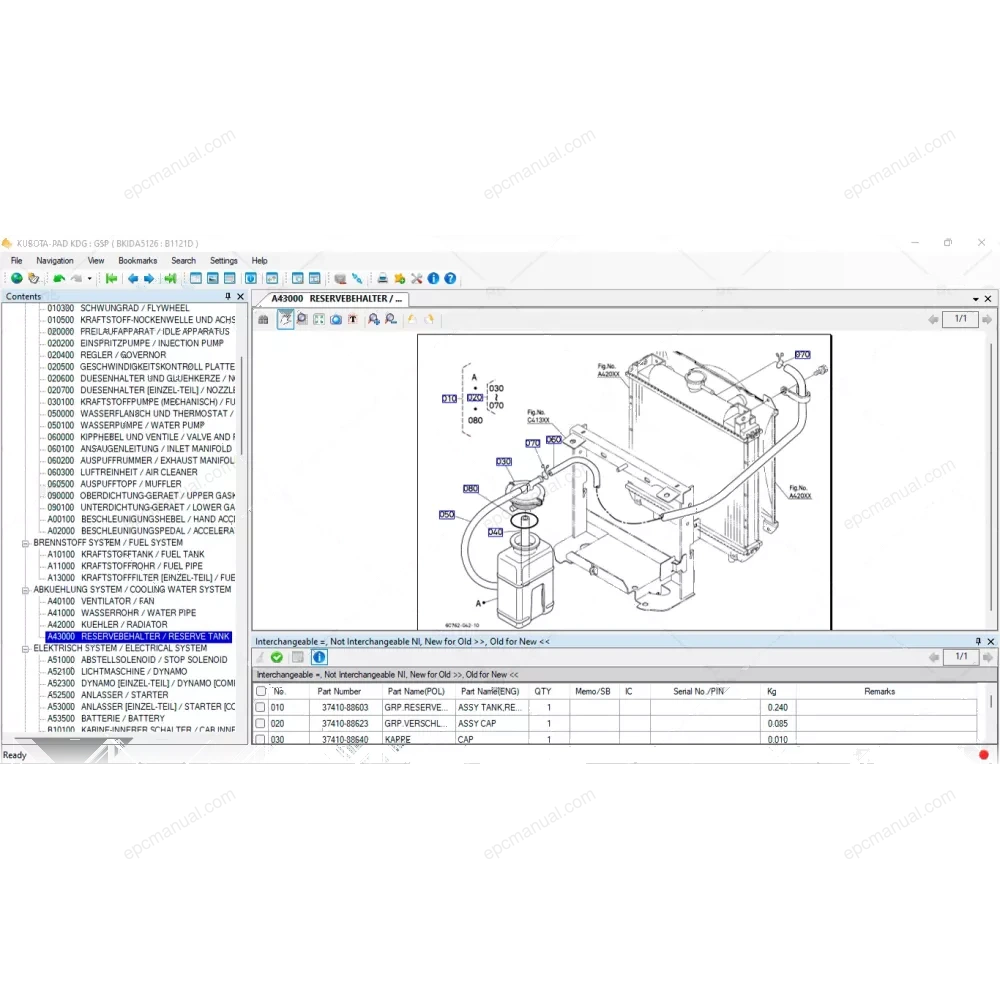The width and height of the screenshot is (1000, 1000).
Task: Select 060500 AUSPUFFTOPF / MUFFLER entry
Action: (114, 483)
